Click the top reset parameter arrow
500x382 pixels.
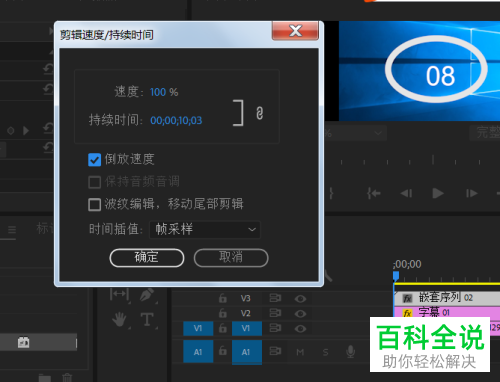[49, 69]
